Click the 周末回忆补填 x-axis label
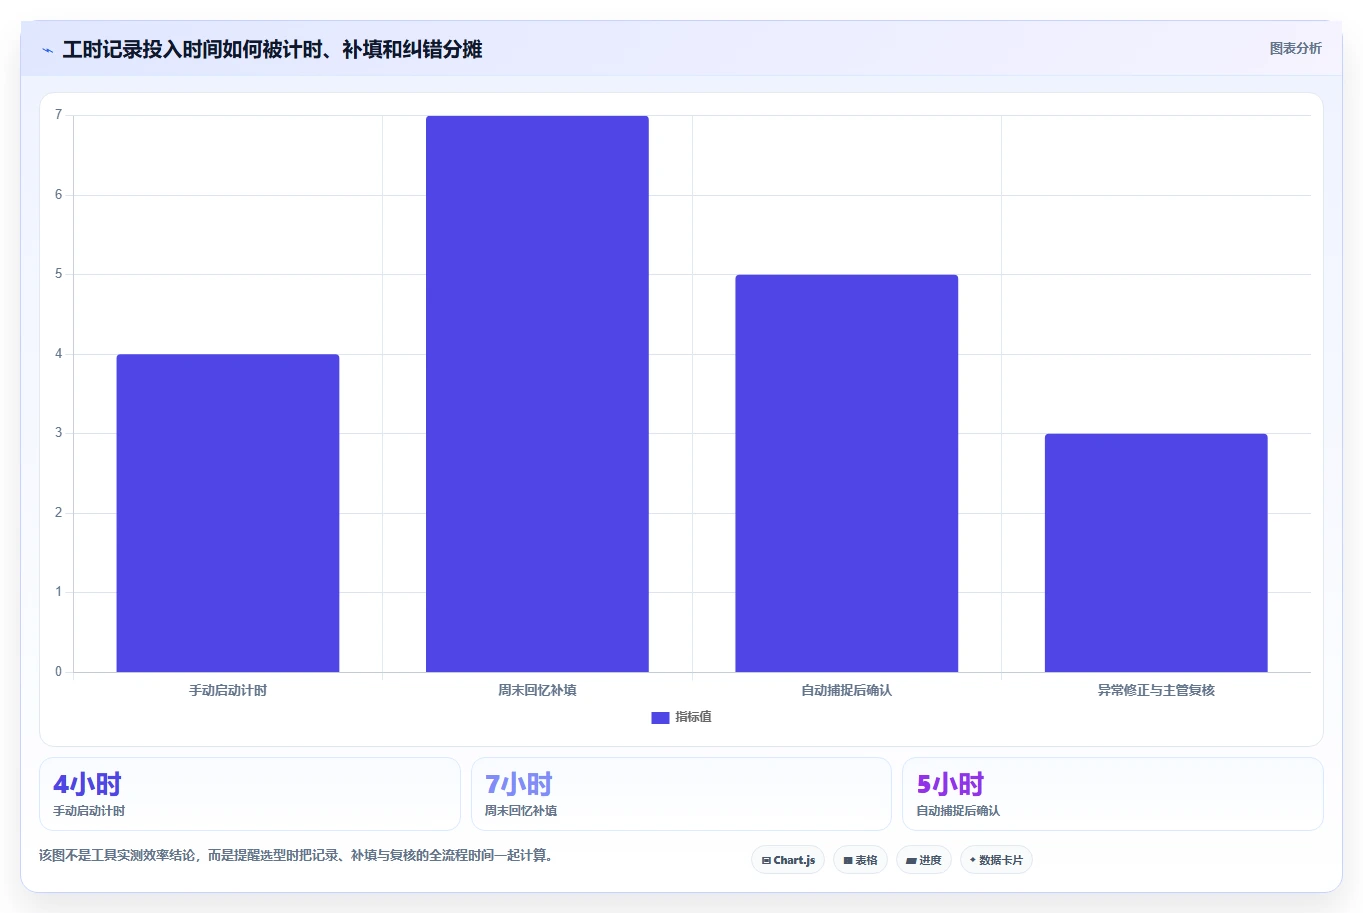1363x913 pixels. point(537,690)
